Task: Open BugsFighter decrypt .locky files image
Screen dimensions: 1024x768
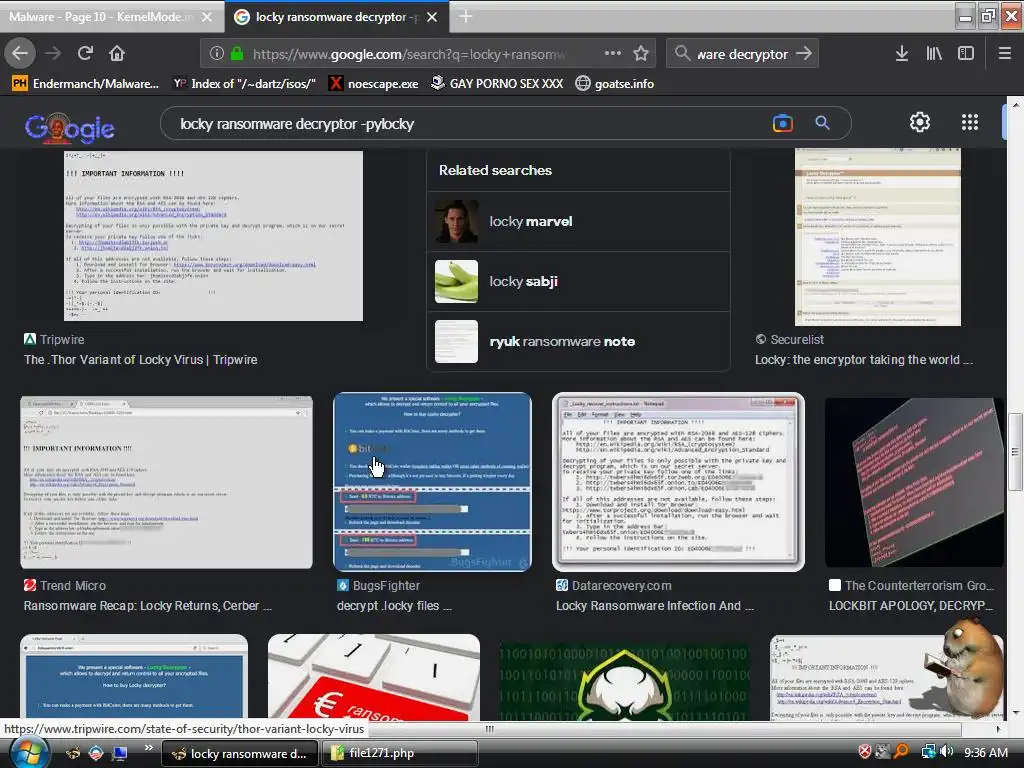Action: pyautogui.click(x=432, y=482)
